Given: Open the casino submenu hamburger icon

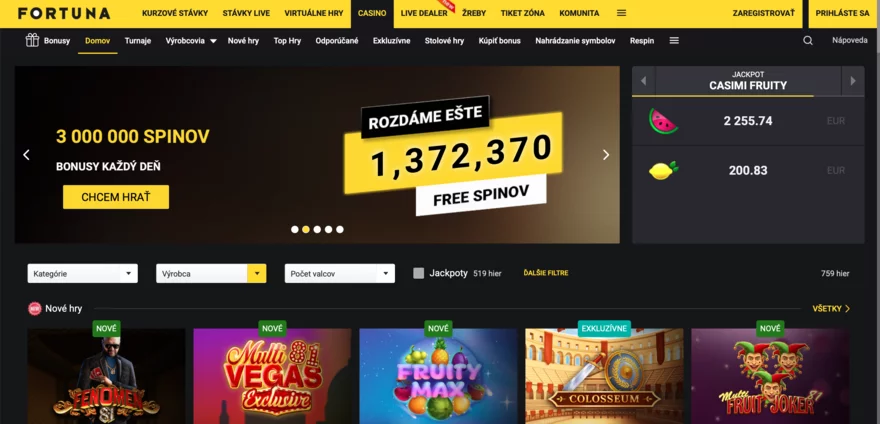Looking at the screenshot, I should pyautogui.click(x=674, y=40).
